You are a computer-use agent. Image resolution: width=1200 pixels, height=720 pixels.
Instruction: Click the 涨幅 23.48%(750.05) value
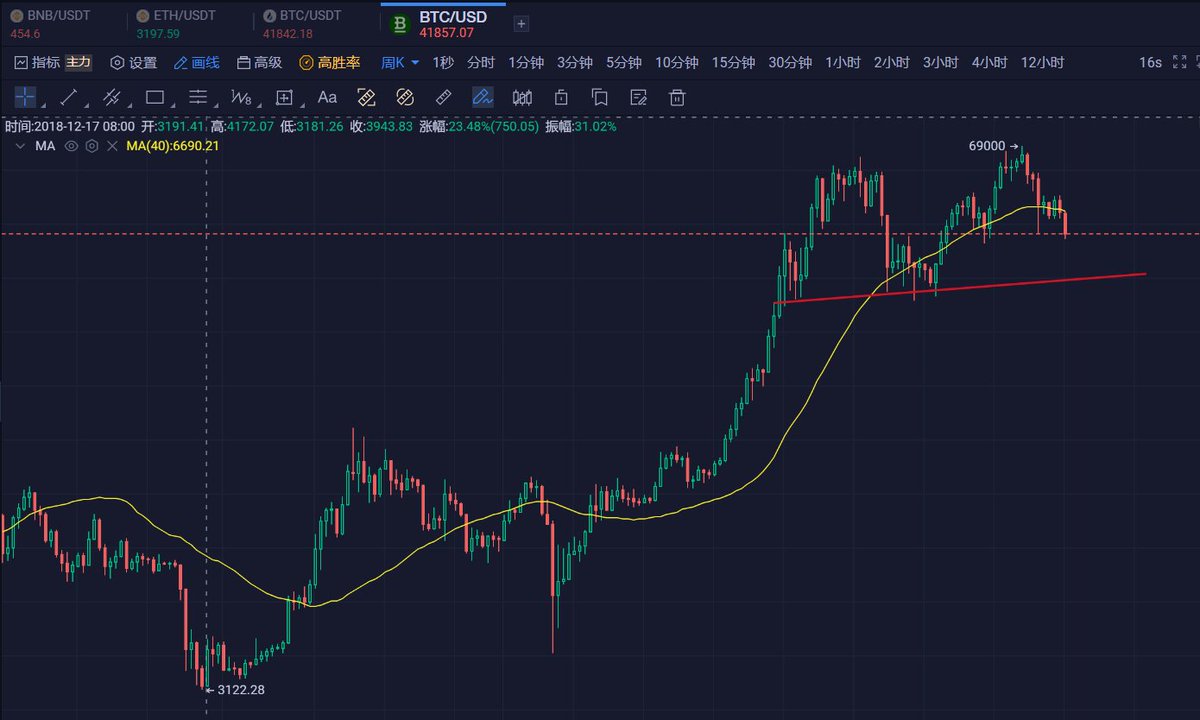[479, 127]
